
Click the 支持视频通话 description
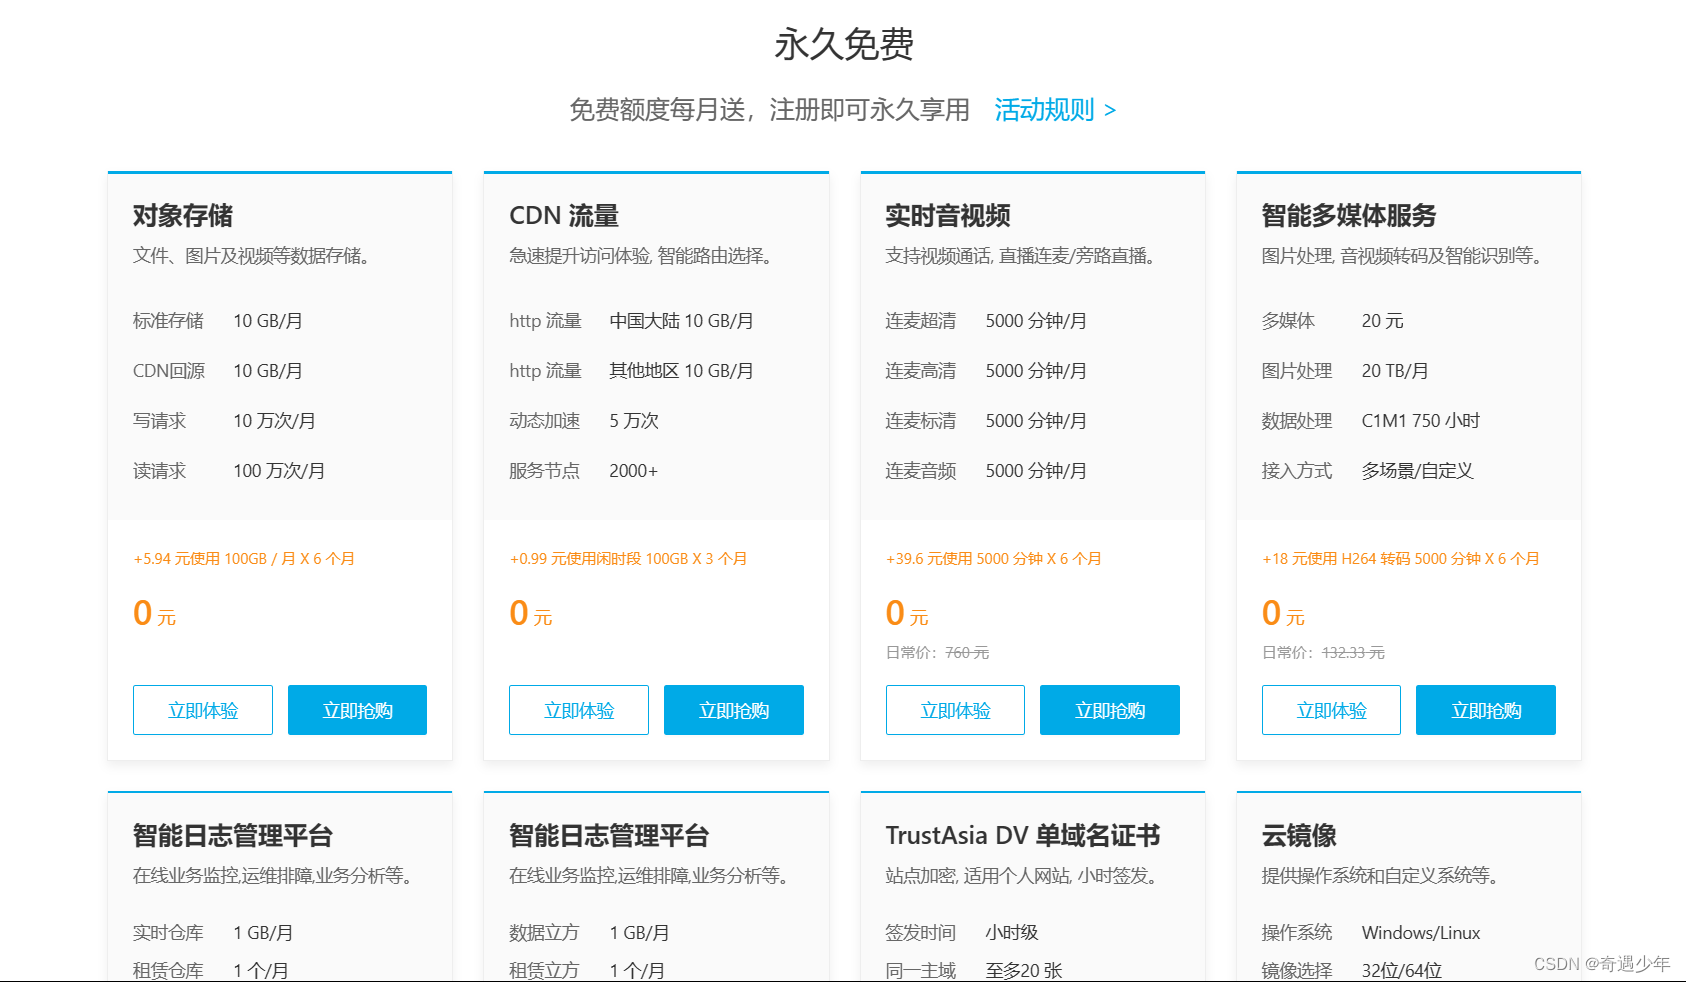(x=1023, y=256)
